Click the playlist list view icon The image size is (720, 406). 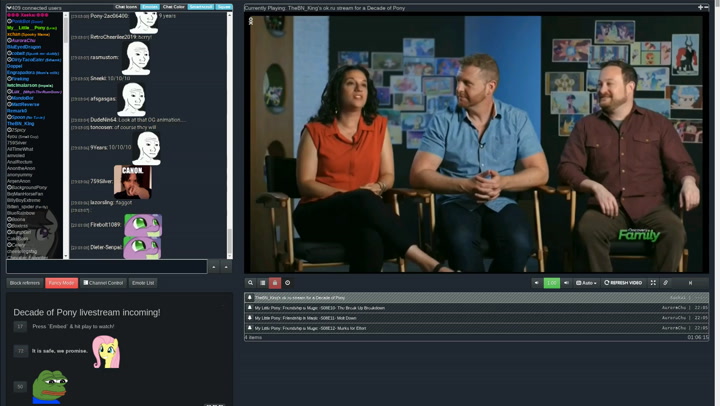pyautogui.click(x=263, y=283)
